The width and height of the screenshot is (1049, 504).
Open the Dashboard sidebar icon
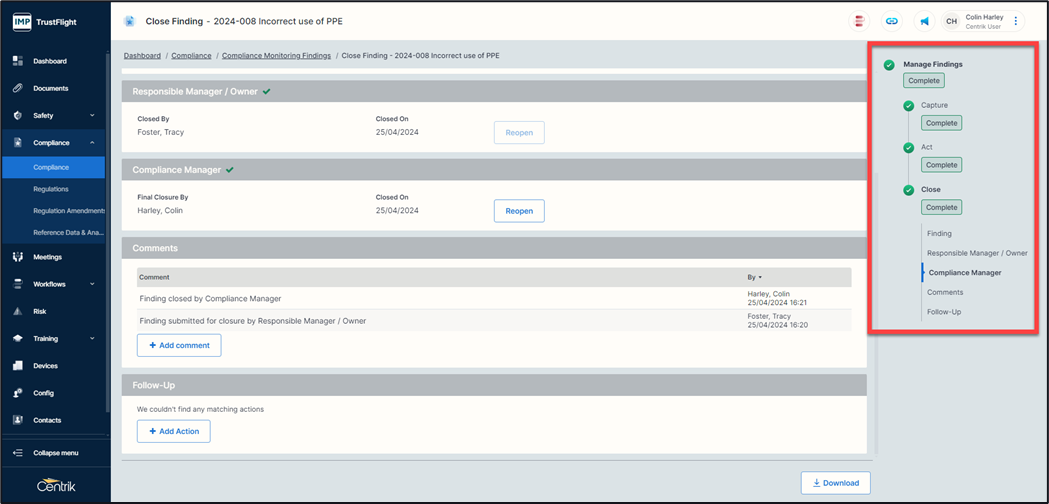(17, 61)
